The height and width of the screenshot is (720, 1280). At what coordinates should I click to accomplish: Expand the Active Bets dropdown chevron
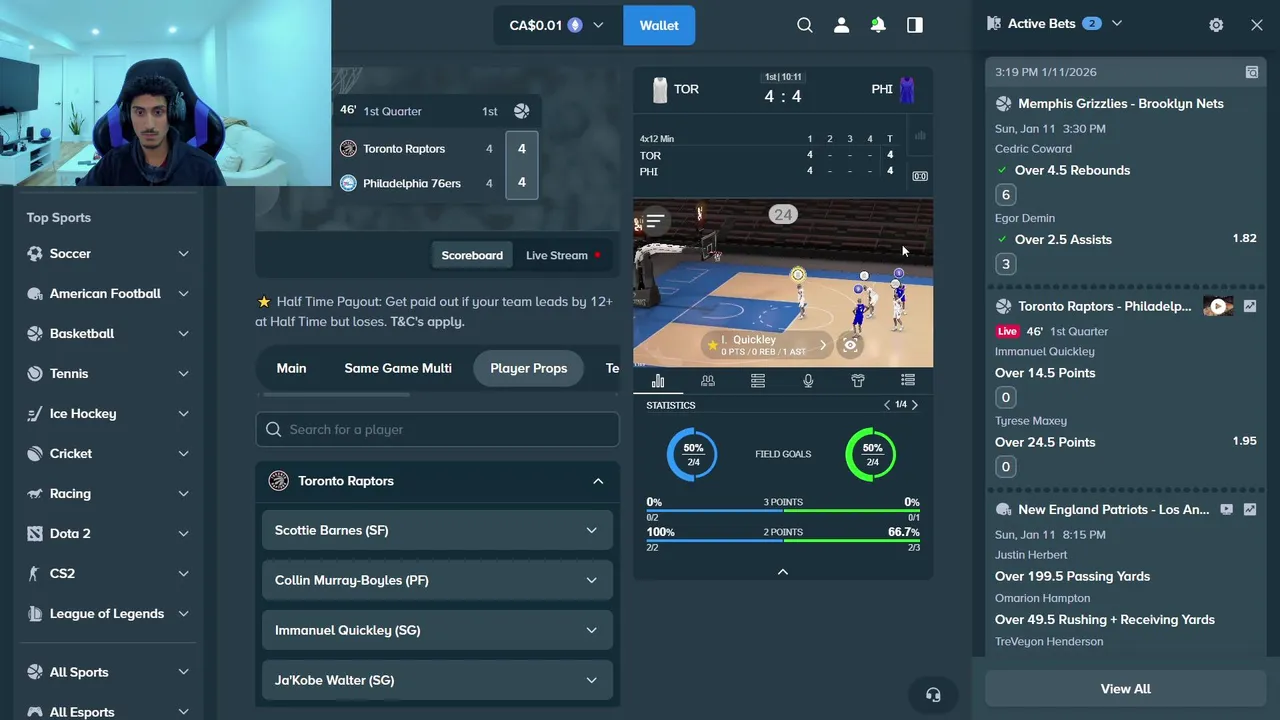click(x=1117, y=23)
